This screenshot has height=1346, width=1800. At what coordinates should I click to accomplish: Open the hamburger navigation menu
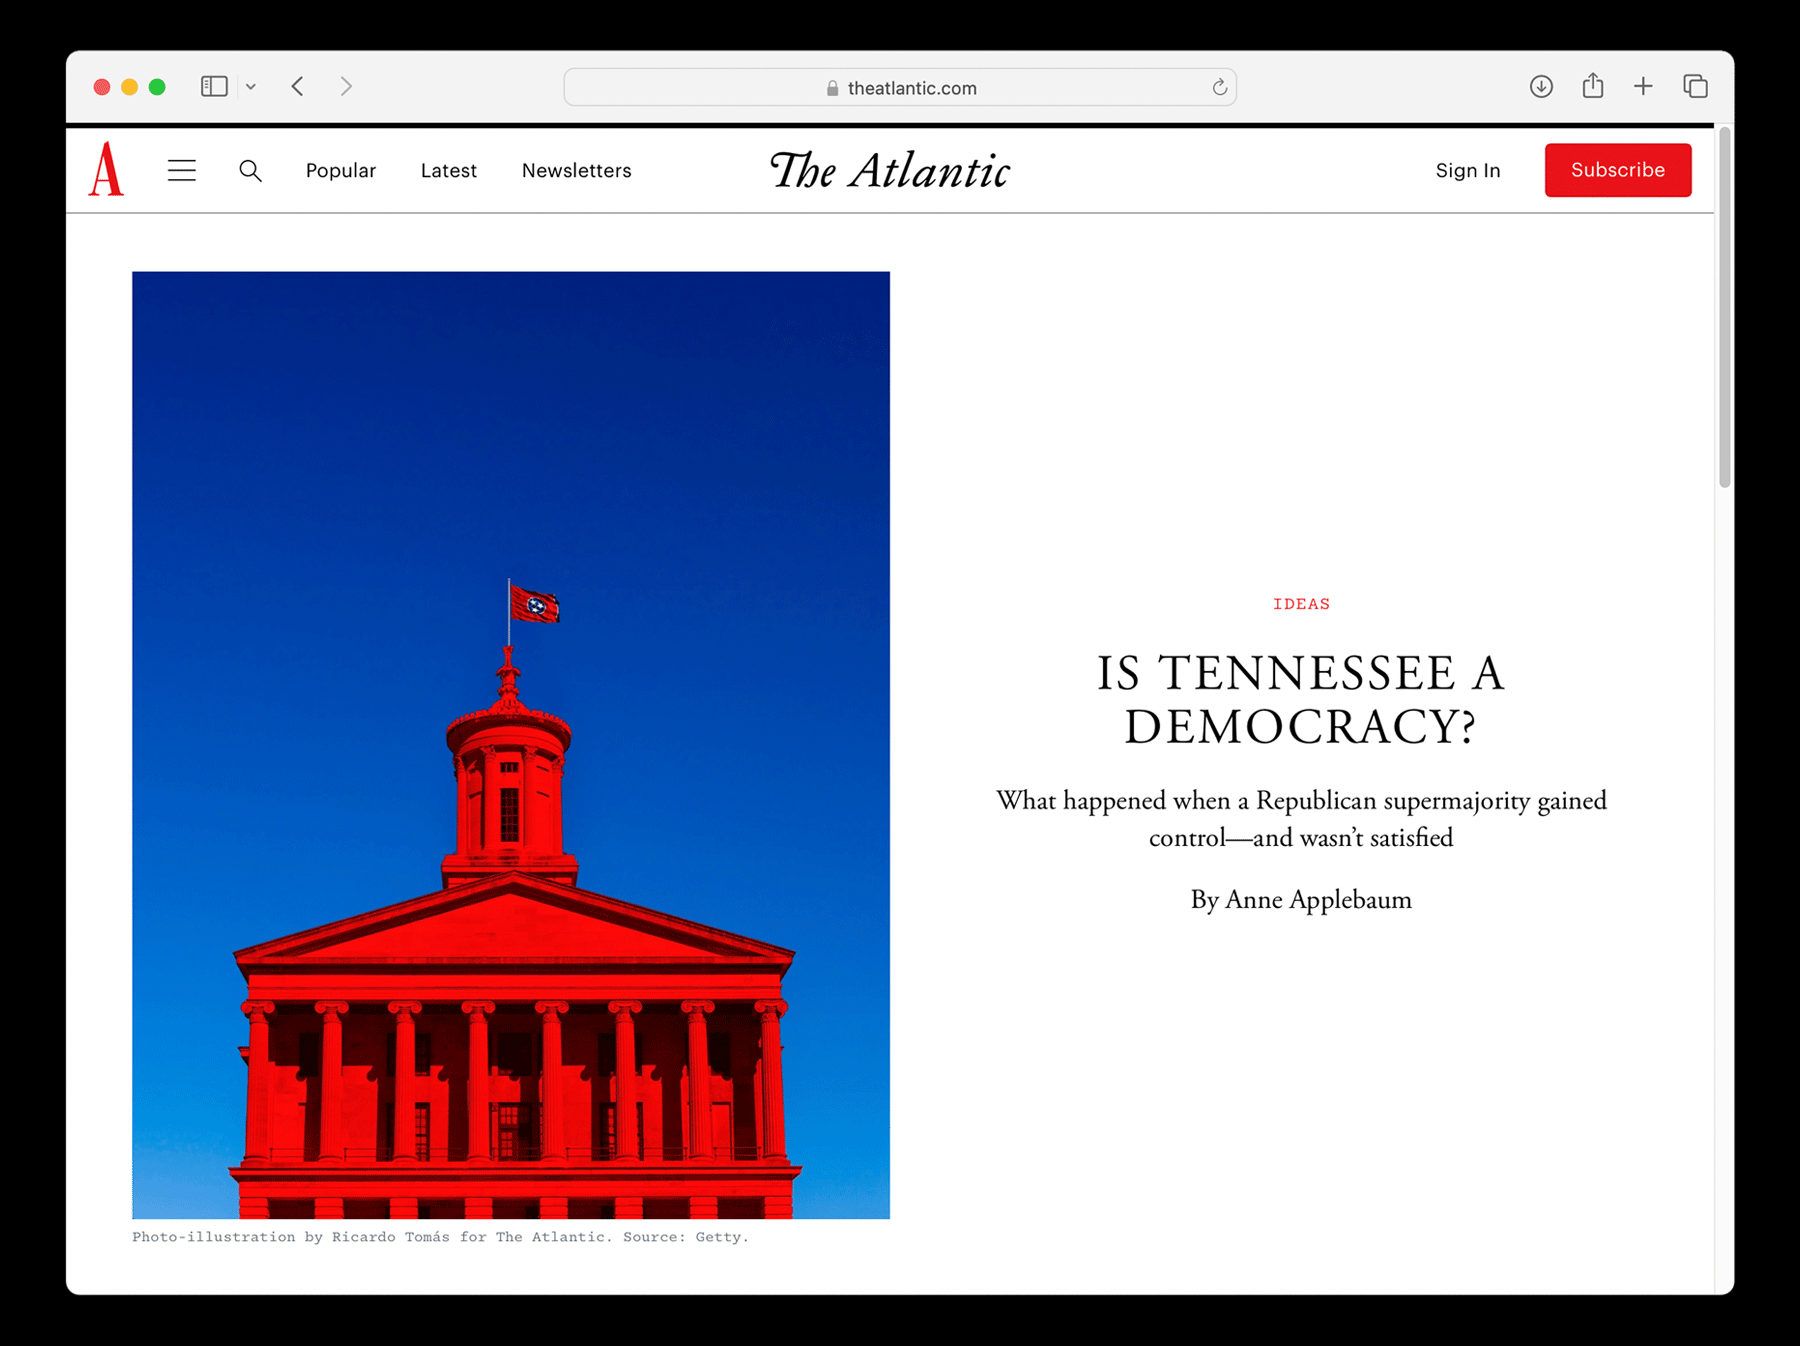pos(182,170)
